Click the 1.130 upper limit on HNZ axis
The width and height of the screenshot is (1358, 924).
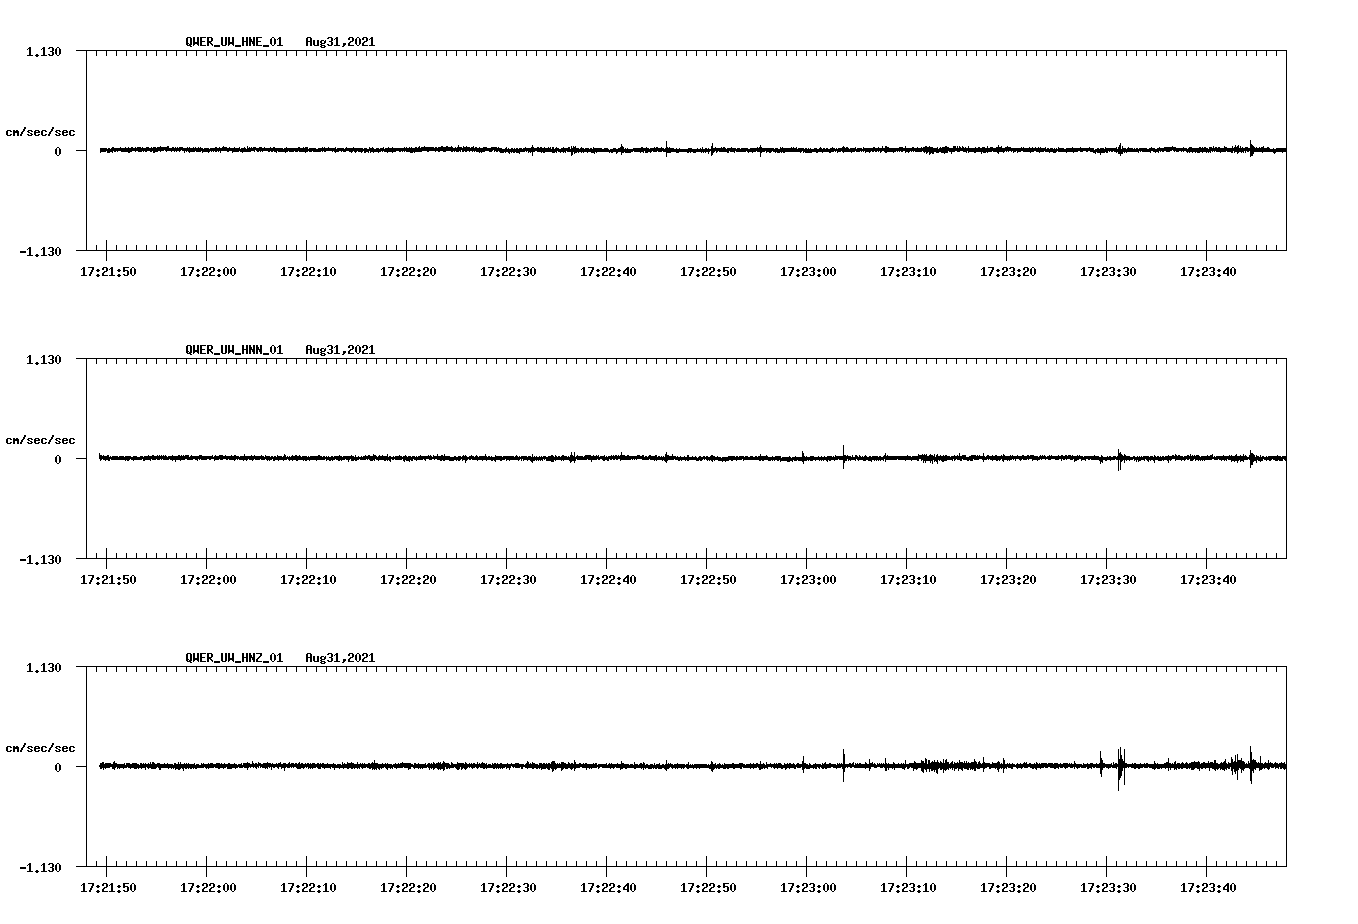coord(44,667)
